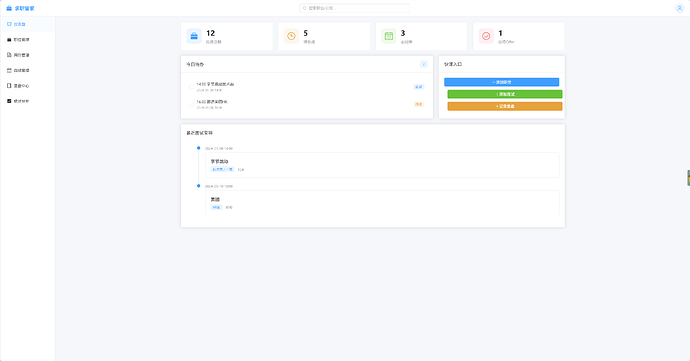Click the 2024-03-10 10:00 timeline timestamp
This screenshot has width=690, height=361.
(x=219, y=186)
